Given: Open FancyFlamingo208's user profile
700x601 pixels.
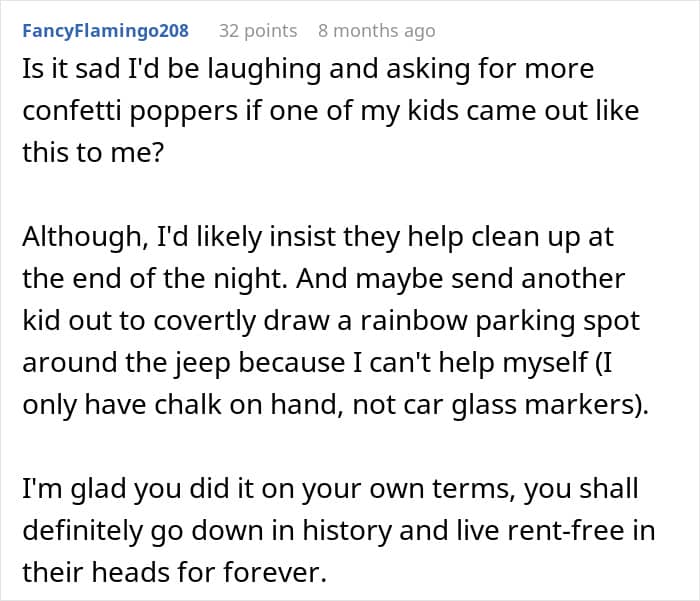Looking at the screenshot, I should coord(105,30).
